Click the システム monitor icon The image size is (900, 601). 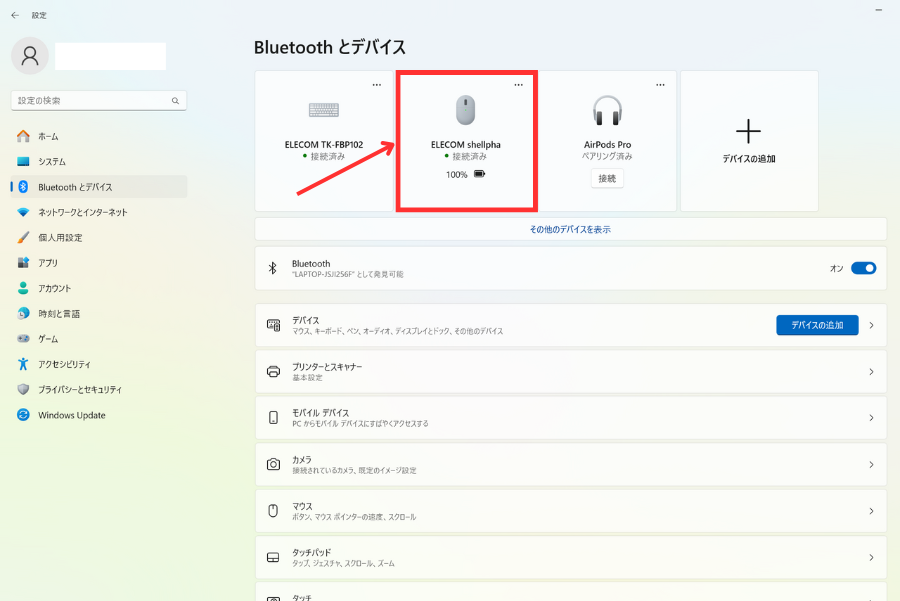(23, 161)
